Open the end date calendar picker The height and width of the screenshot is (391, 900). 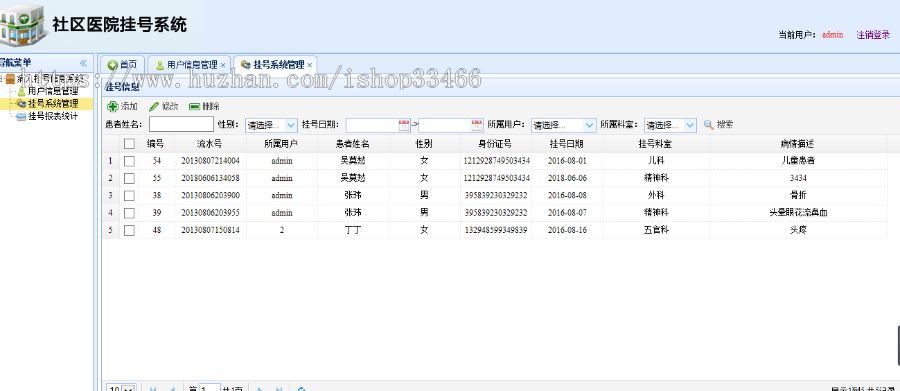coord(477,125)
